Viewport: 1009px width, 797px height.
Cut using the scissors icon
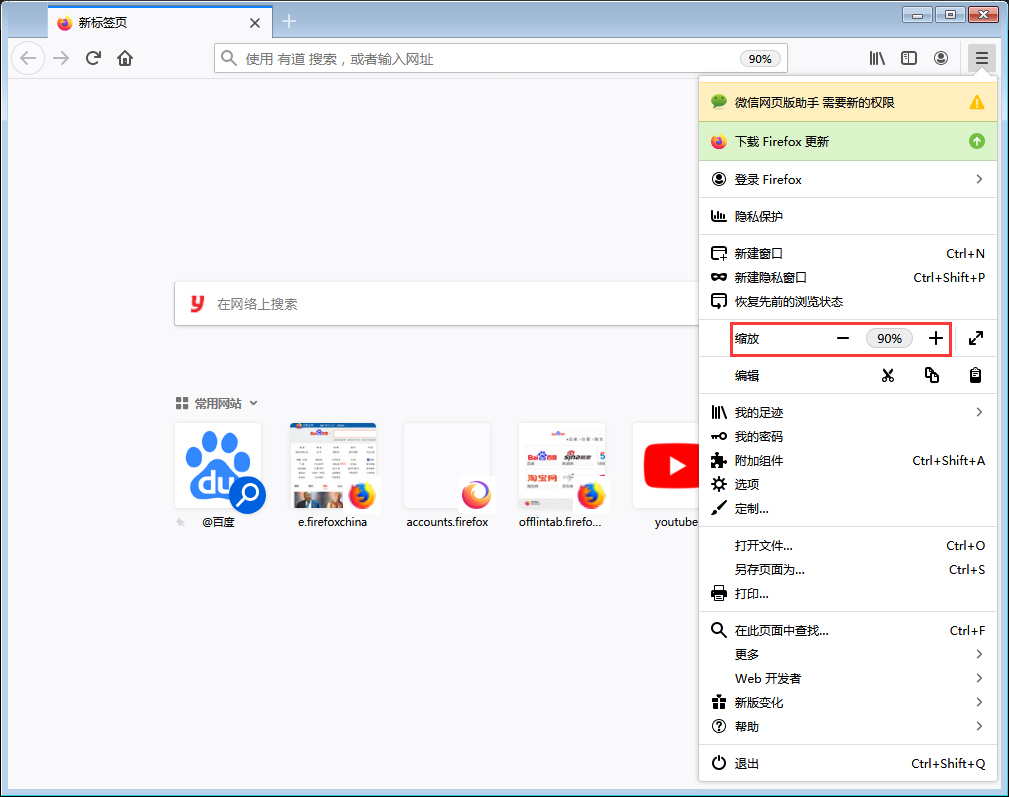(887, 375)
